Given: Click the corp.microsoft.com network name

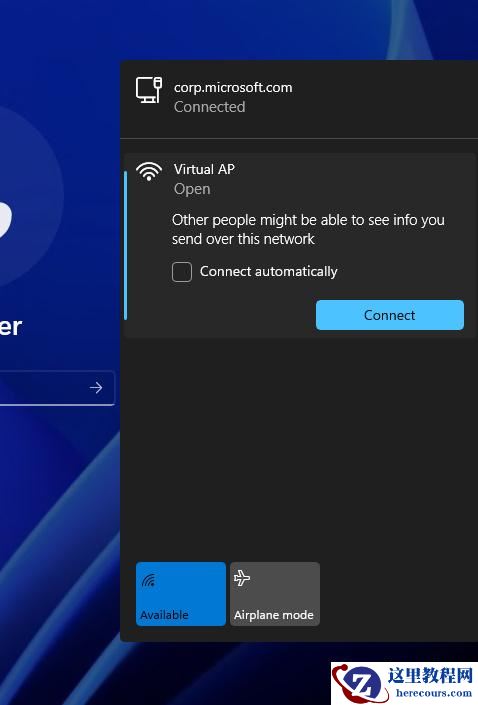Looking at the screenshot, I should [233, 87].
